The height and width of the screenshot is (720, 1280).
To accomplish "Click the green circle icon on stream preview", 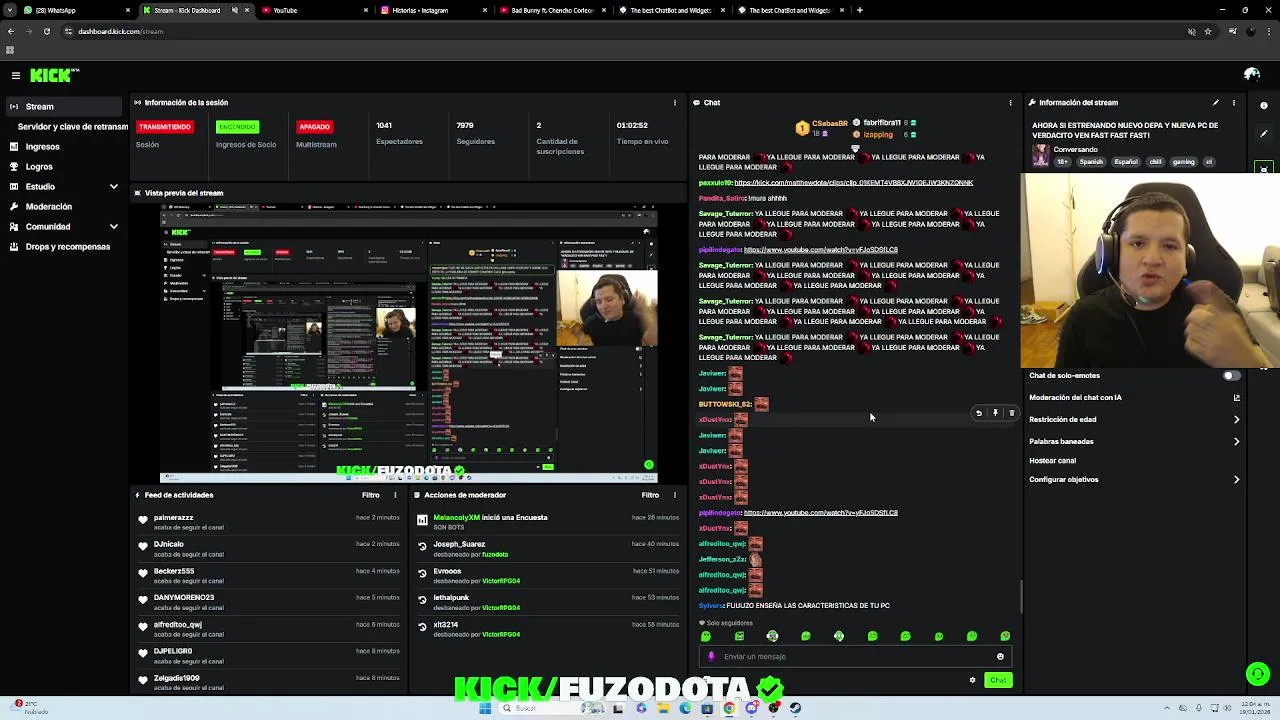I will pos(648,465).
